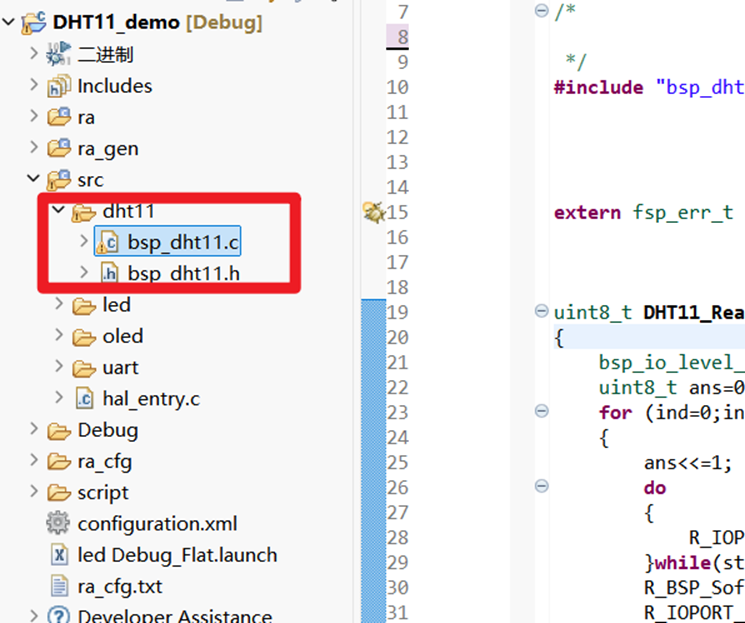Click the oled folder icon

(x=84, y=337)
